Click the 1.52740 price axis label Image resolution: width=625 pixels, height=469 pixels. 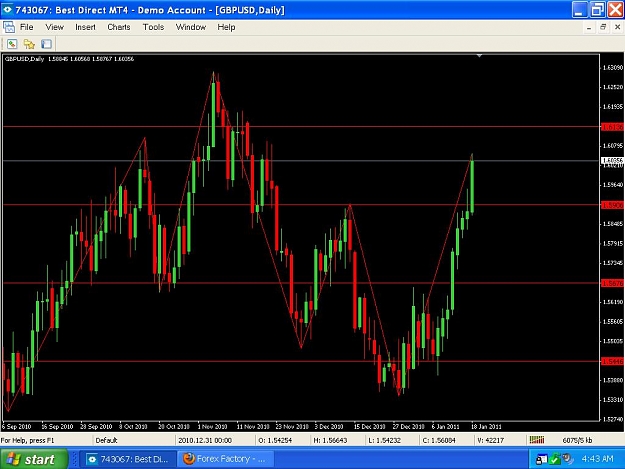coord(613,419)
